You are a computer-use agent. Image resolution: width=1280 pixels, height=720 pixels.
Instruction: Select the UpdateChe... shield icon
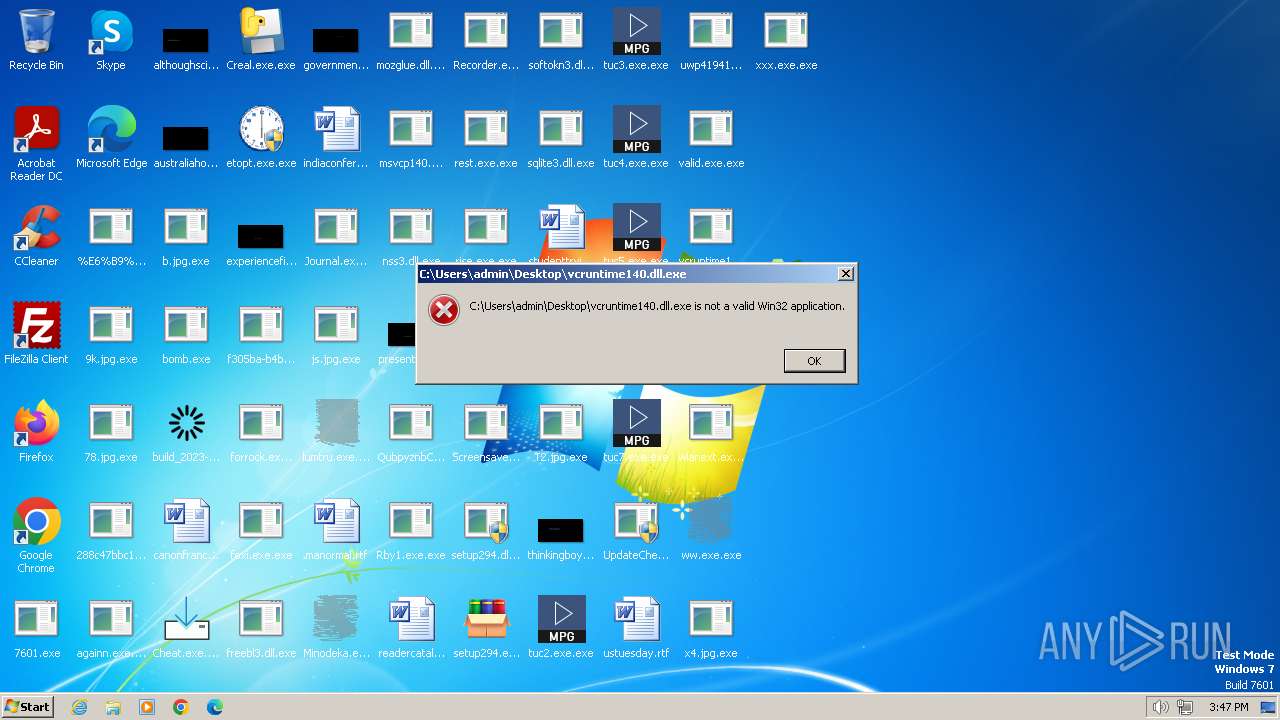pyautogui.click(x=636, y=530)
